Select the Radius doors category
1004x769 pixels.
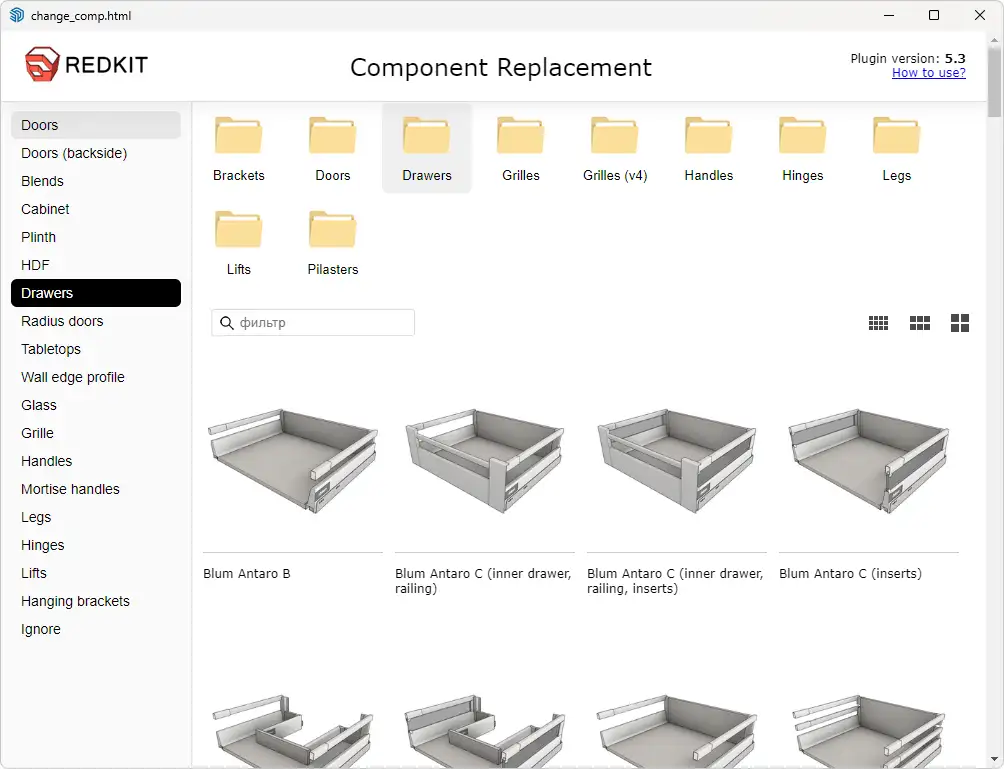62,321
